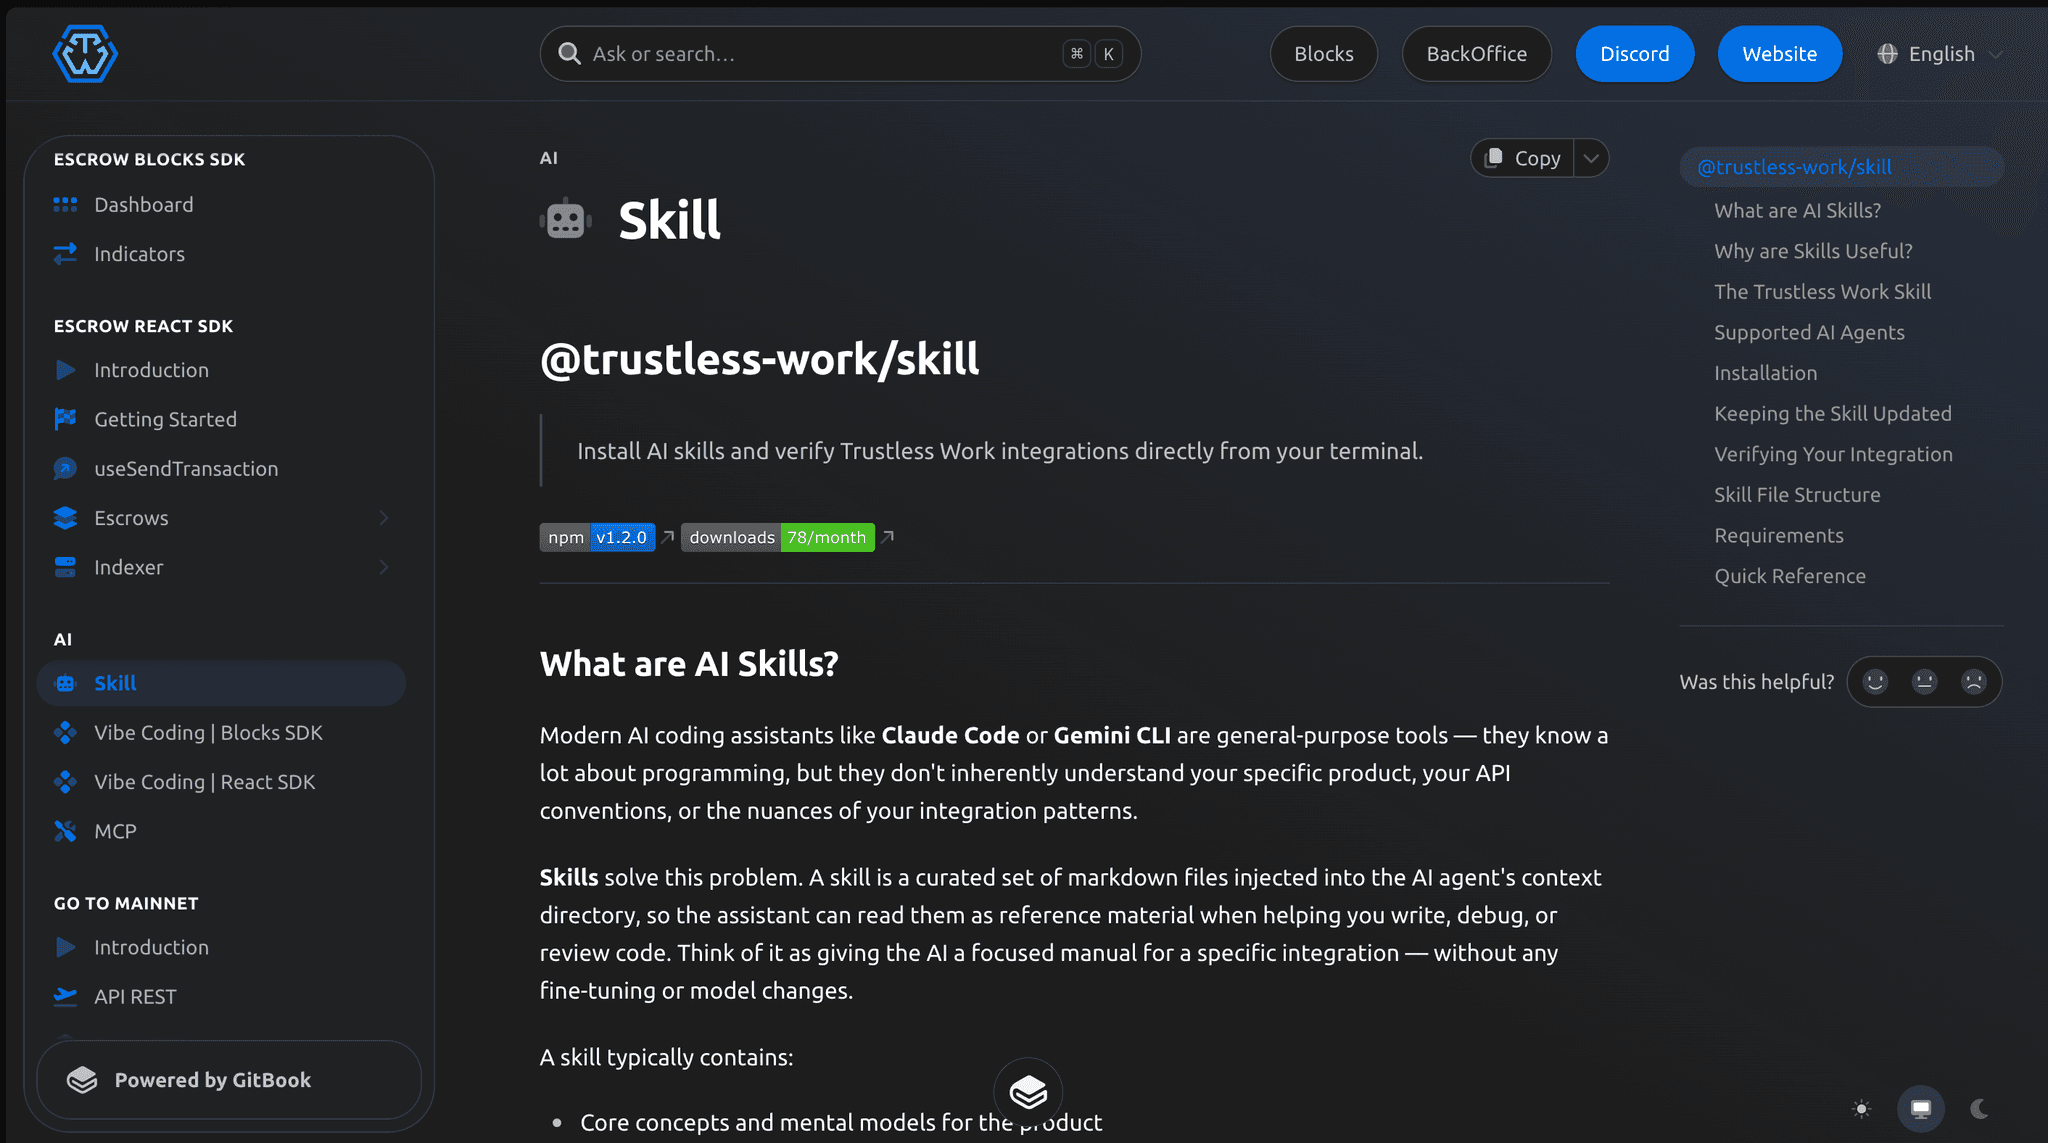
Task: Rate page with the sad face
Action: [1973, 682]
